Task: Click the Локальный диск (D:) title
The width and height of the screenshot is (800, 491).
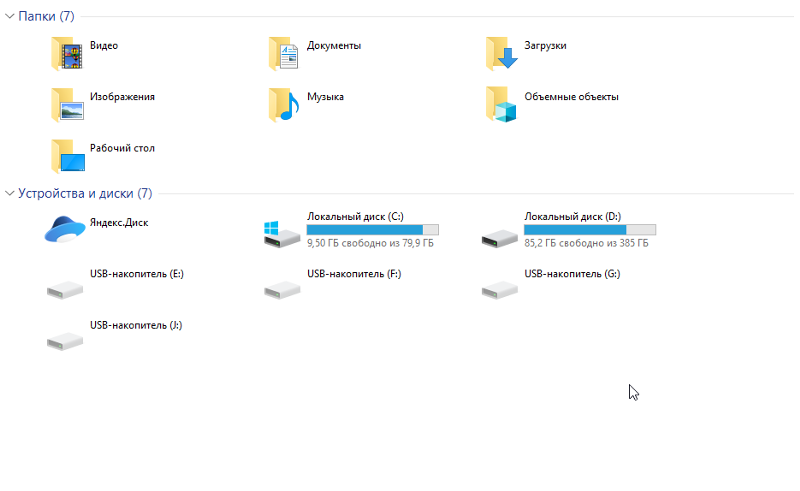Action: 572,216
